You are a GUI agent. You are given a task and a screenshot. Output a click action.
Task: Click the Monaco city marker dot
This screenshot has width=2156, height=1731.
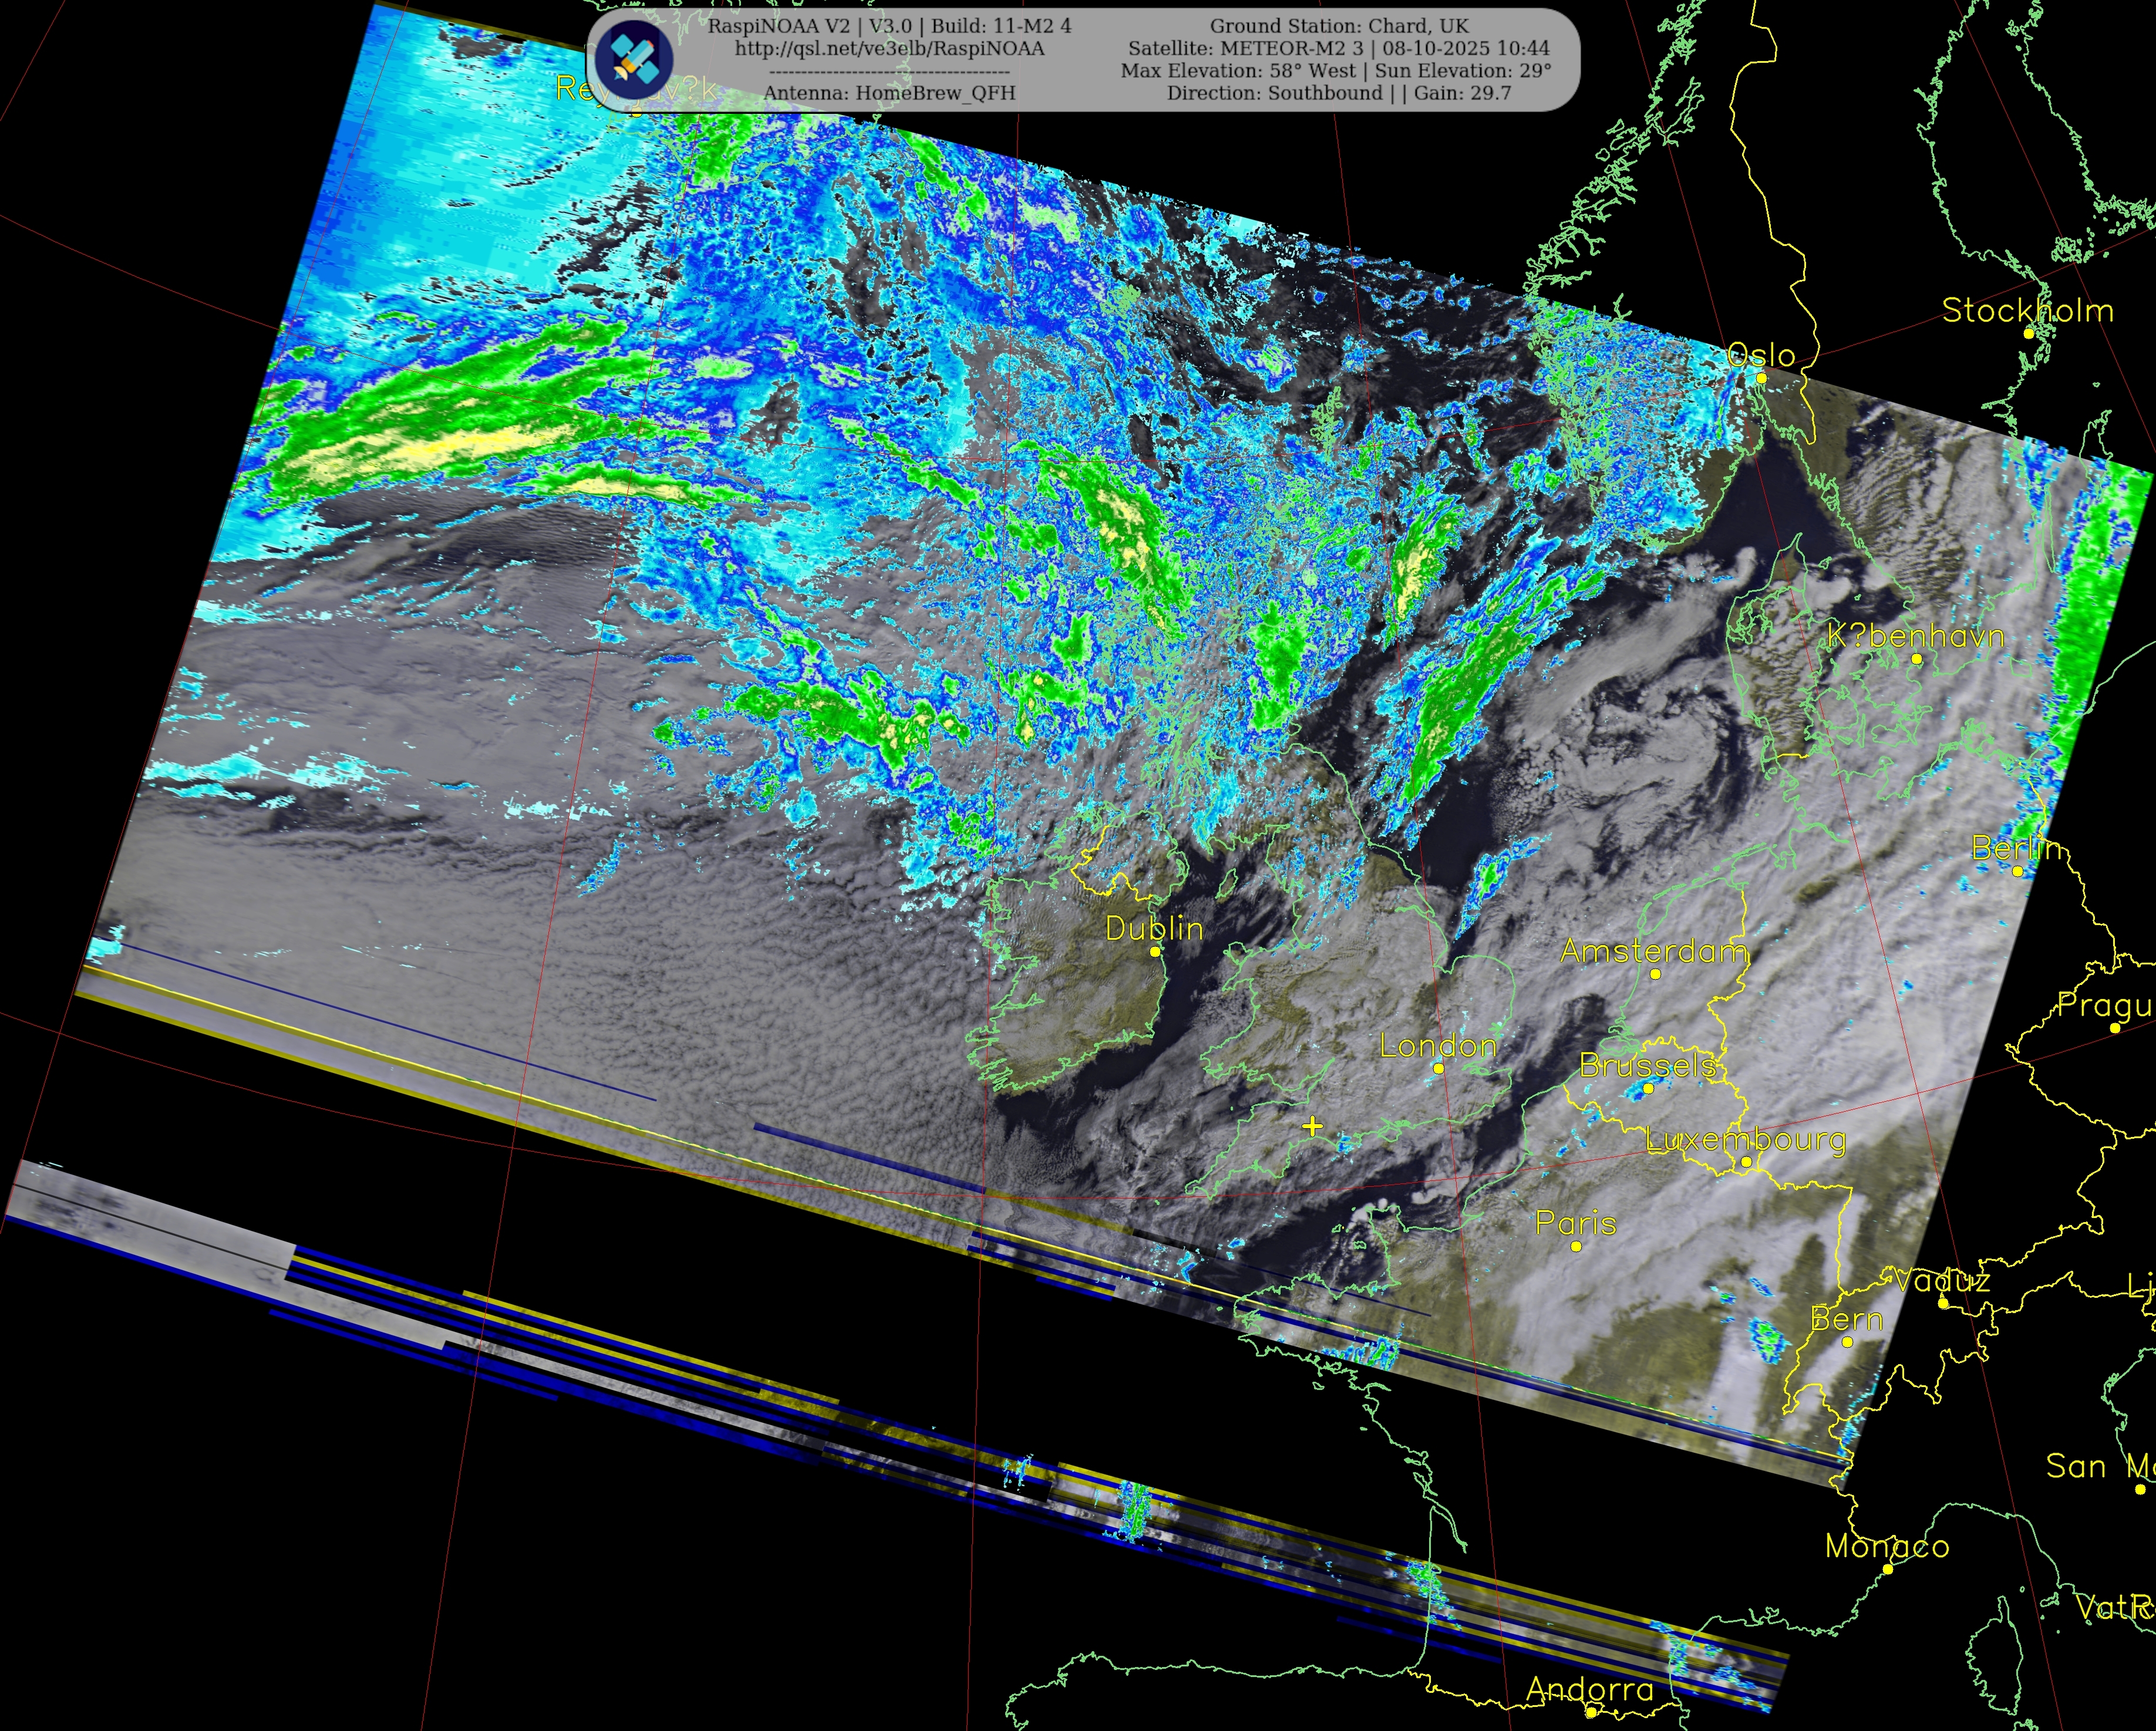(1888, 1569)
